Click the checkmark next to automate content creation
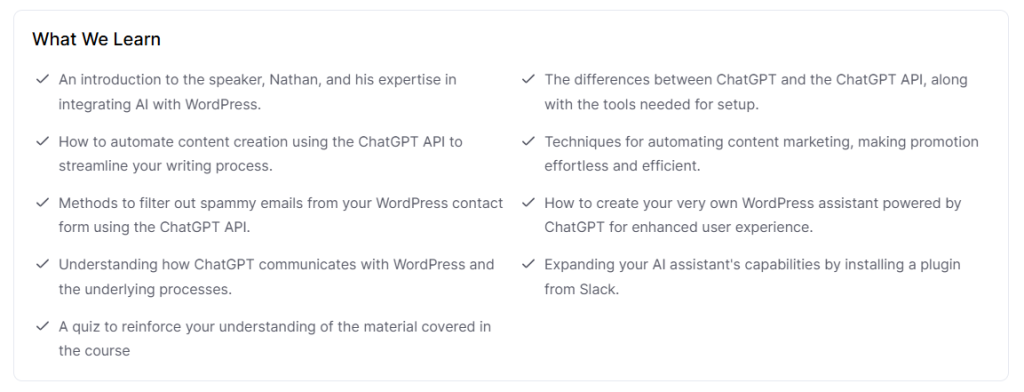 (42, 141)
